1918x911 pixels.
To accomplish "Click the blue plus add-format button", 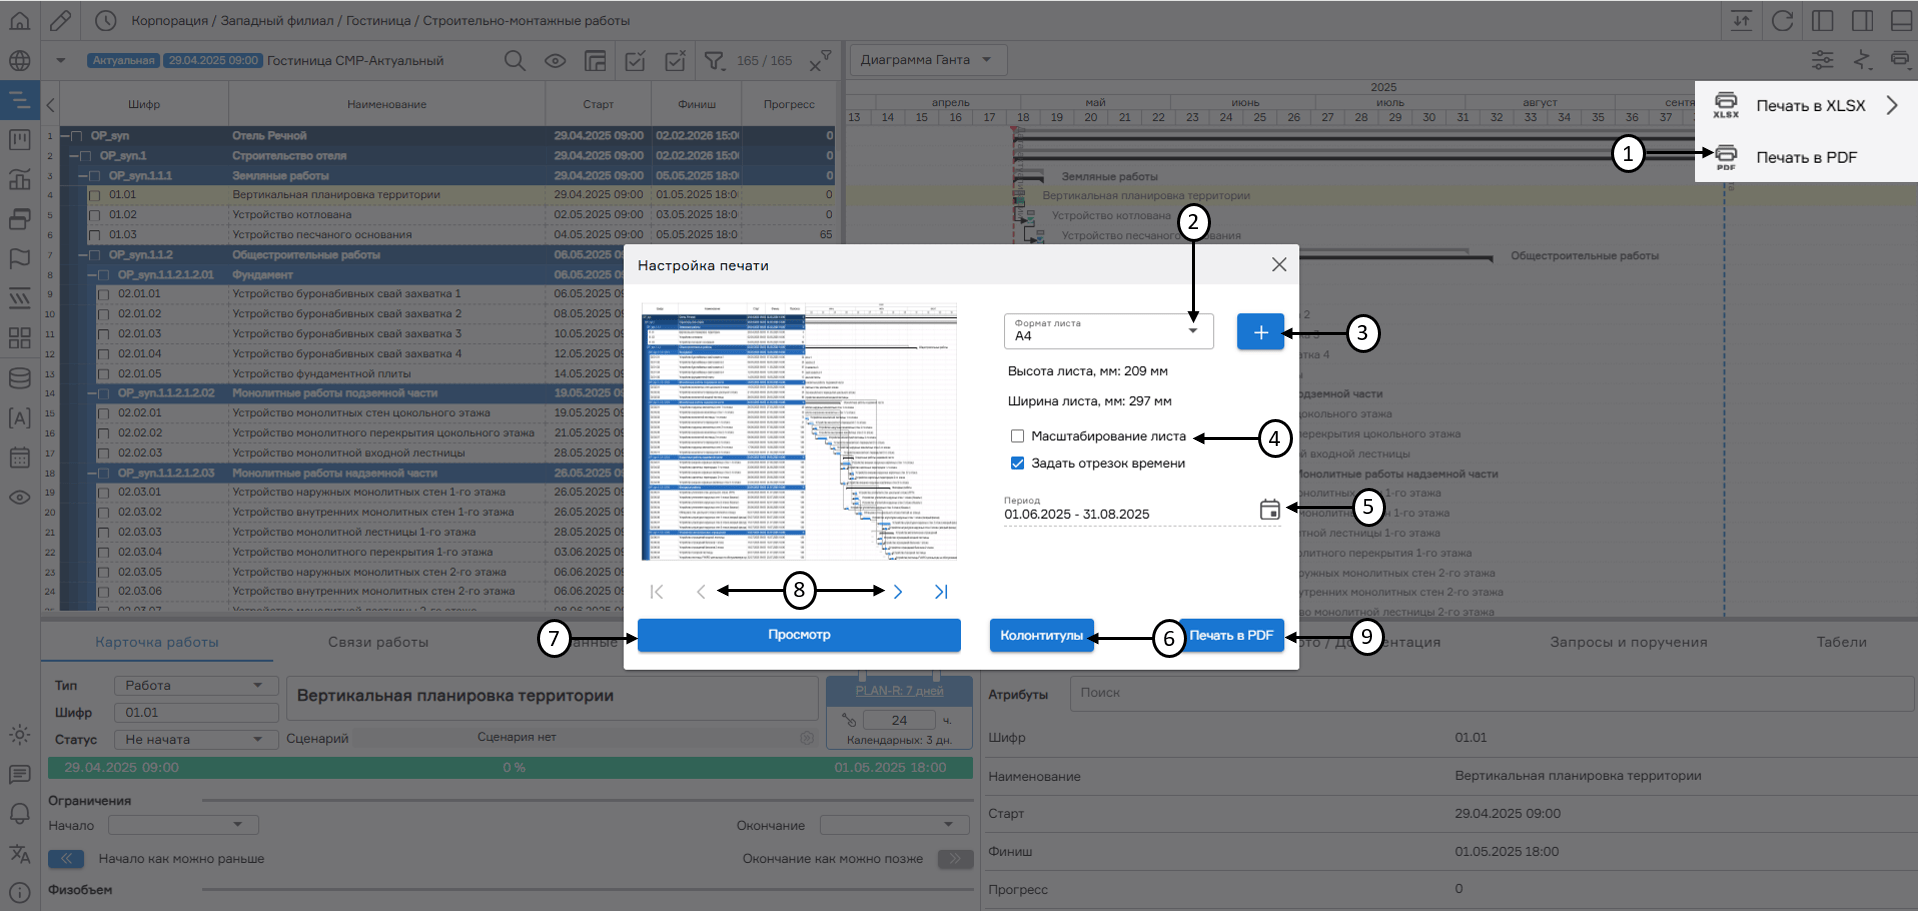I will tap(1260, 332).
